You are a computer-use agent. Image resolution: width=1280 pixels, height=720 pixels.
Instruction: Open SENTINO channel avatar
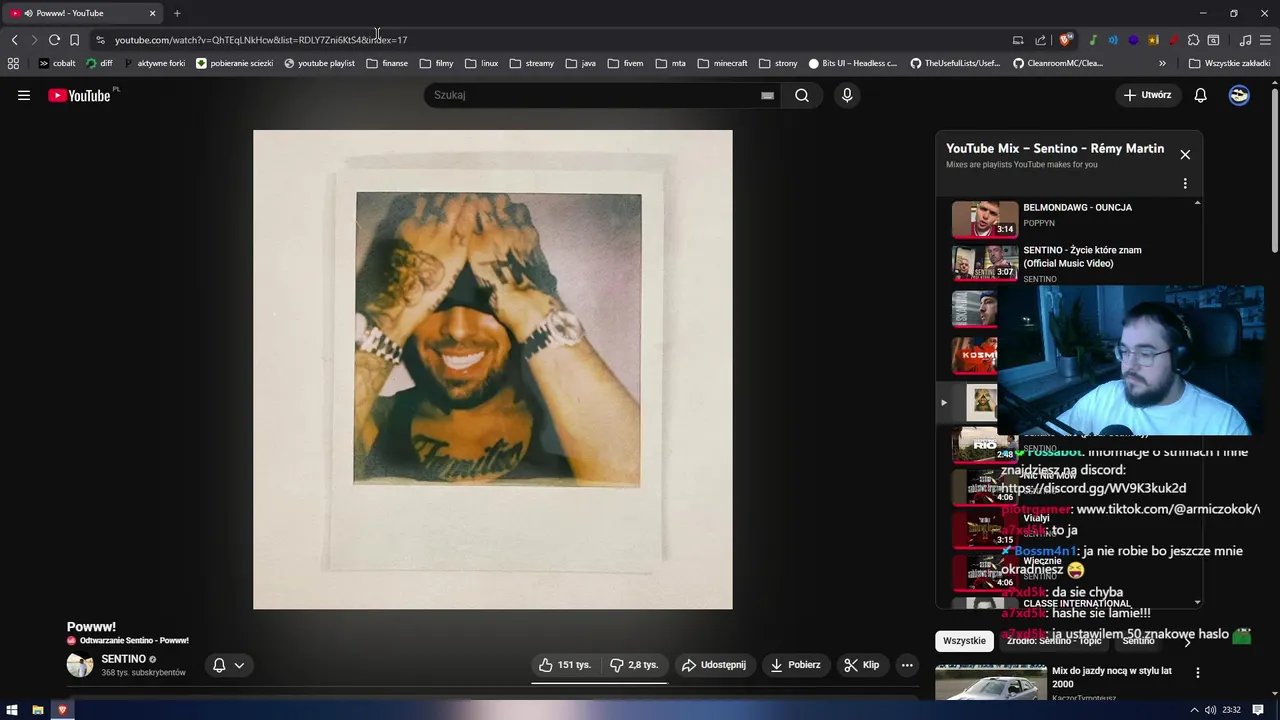click(80, 665)
